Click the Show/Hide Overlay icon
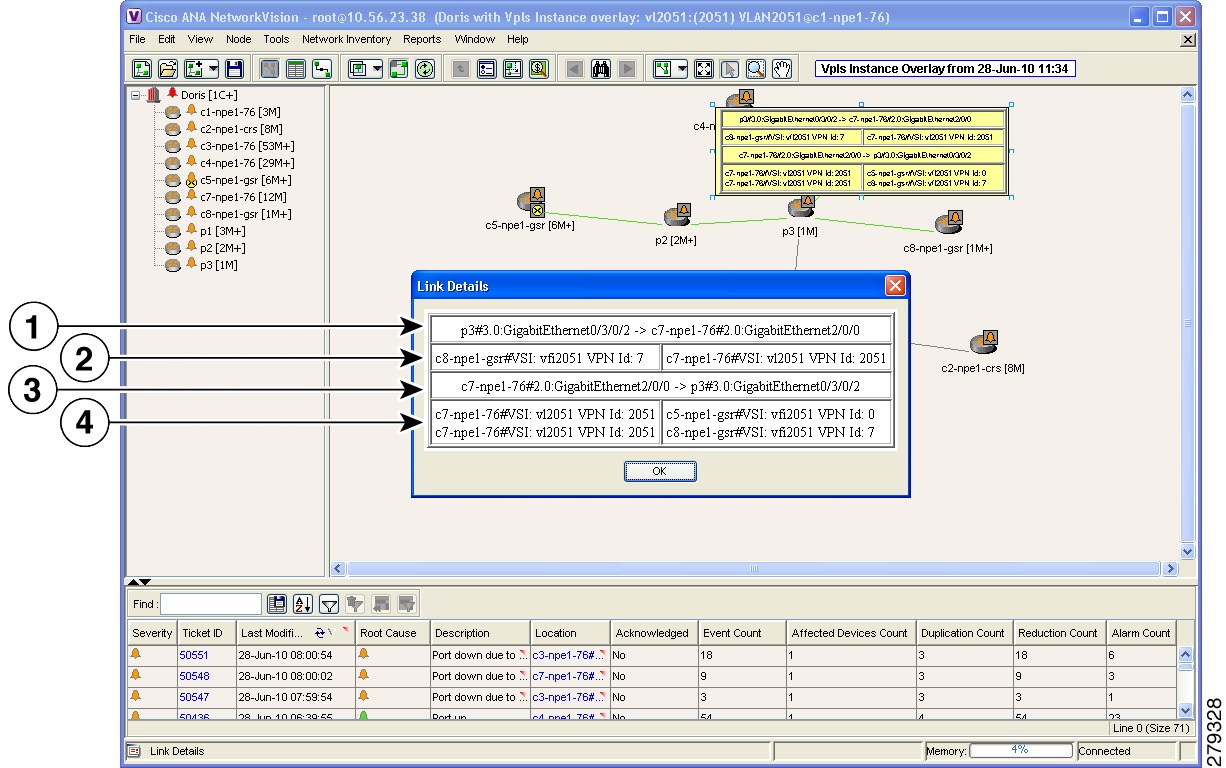This screenshot has height=768, width=1226. pos(400,69)
